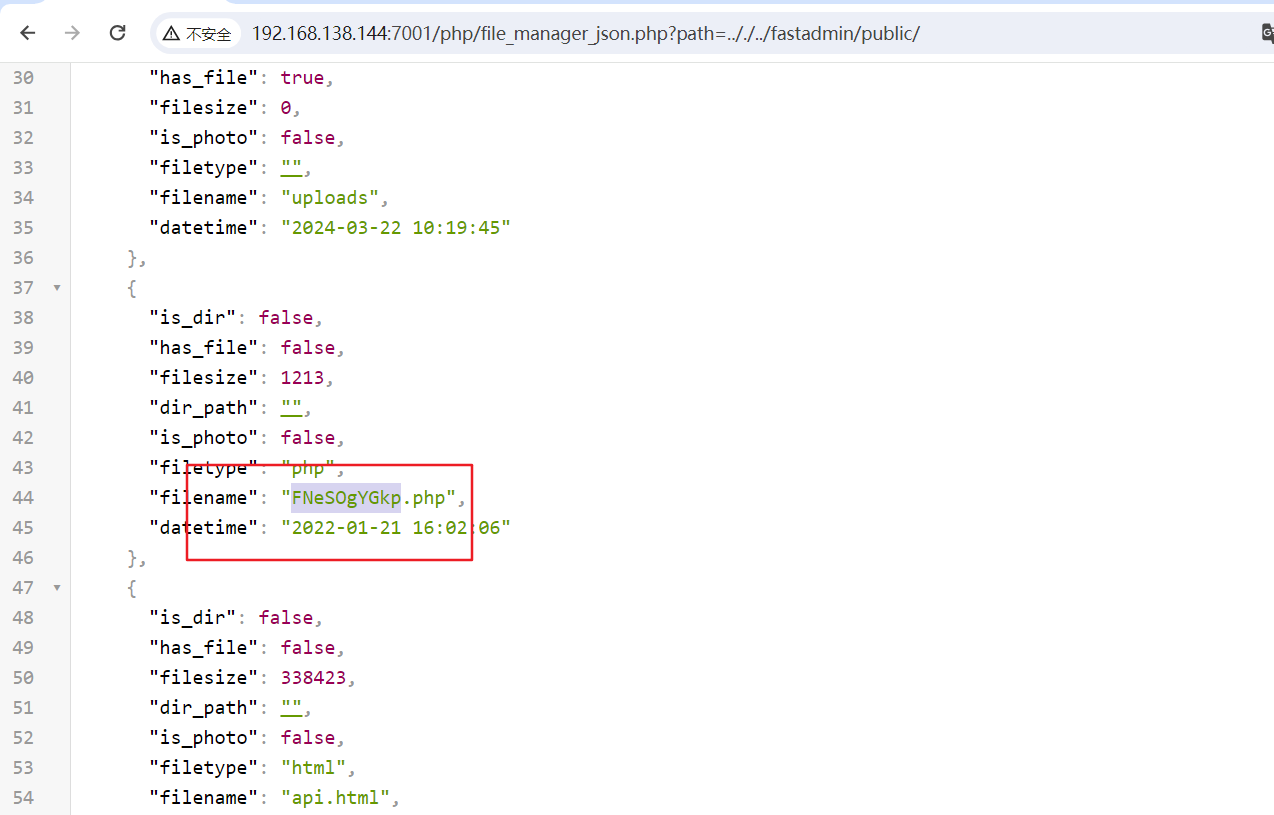Click the "filename" key on line 34

(204, 197)
